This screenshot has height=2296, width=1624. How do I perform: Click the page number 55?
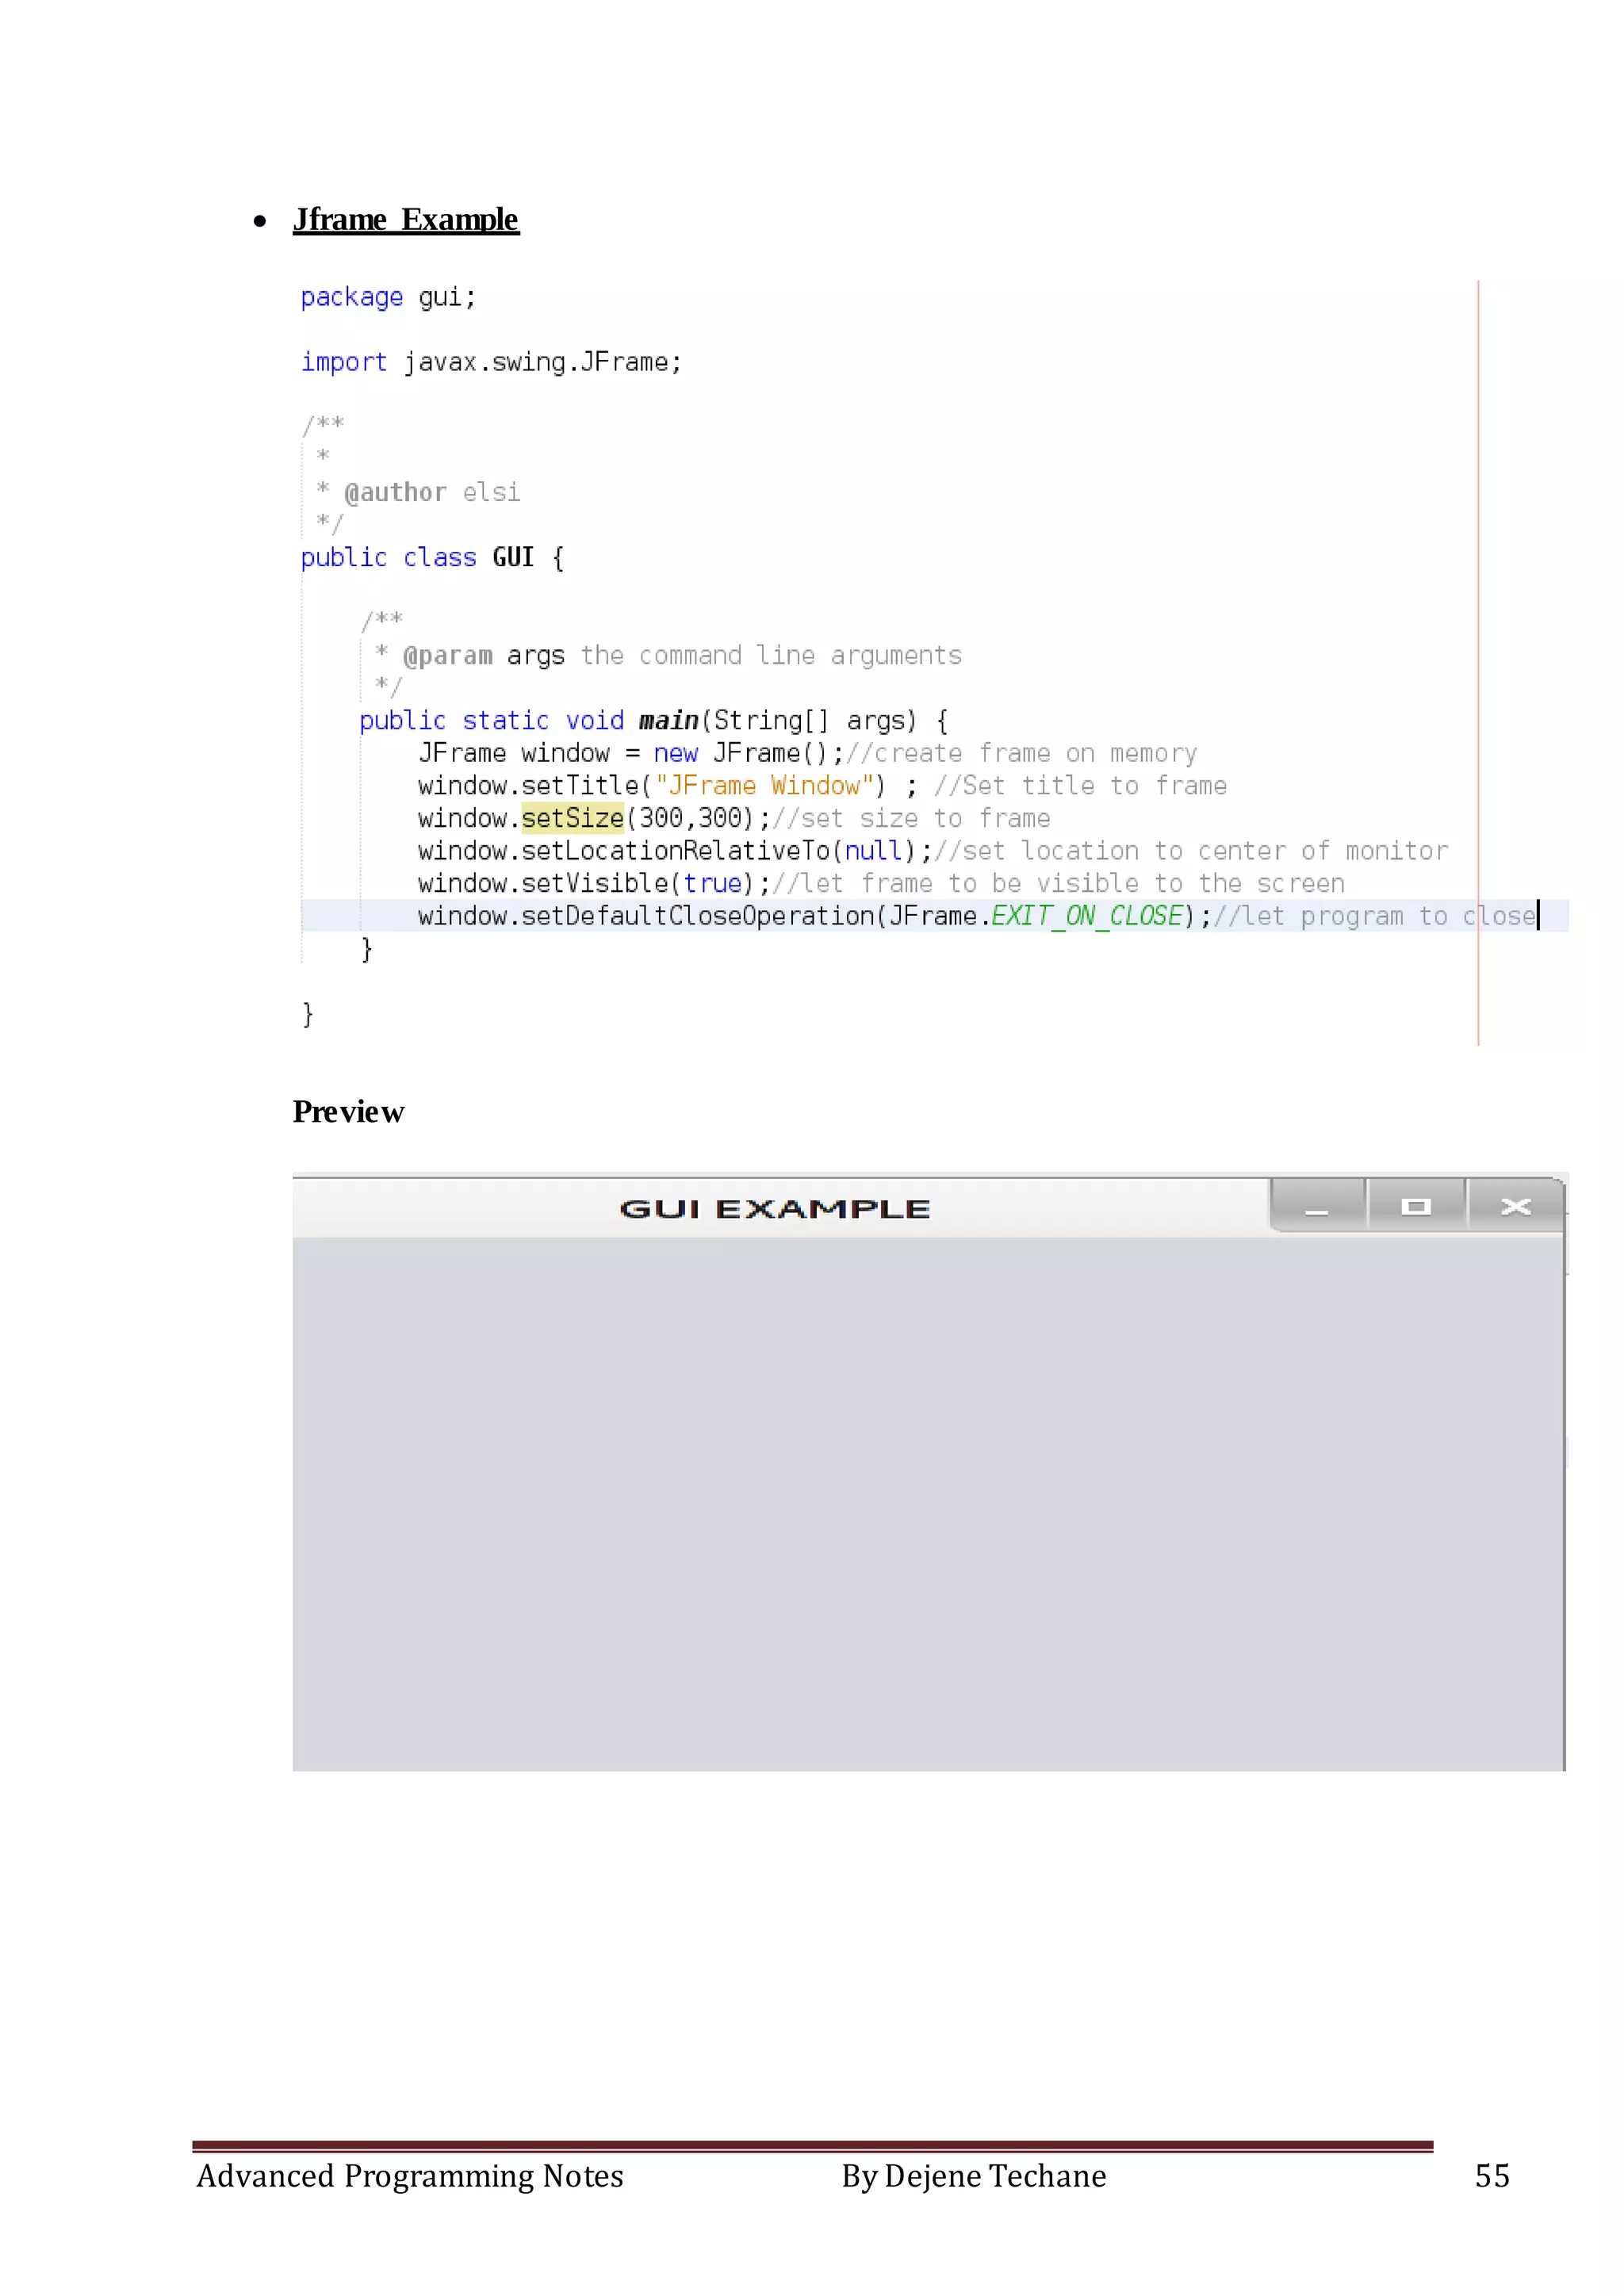(1492, 2176)
